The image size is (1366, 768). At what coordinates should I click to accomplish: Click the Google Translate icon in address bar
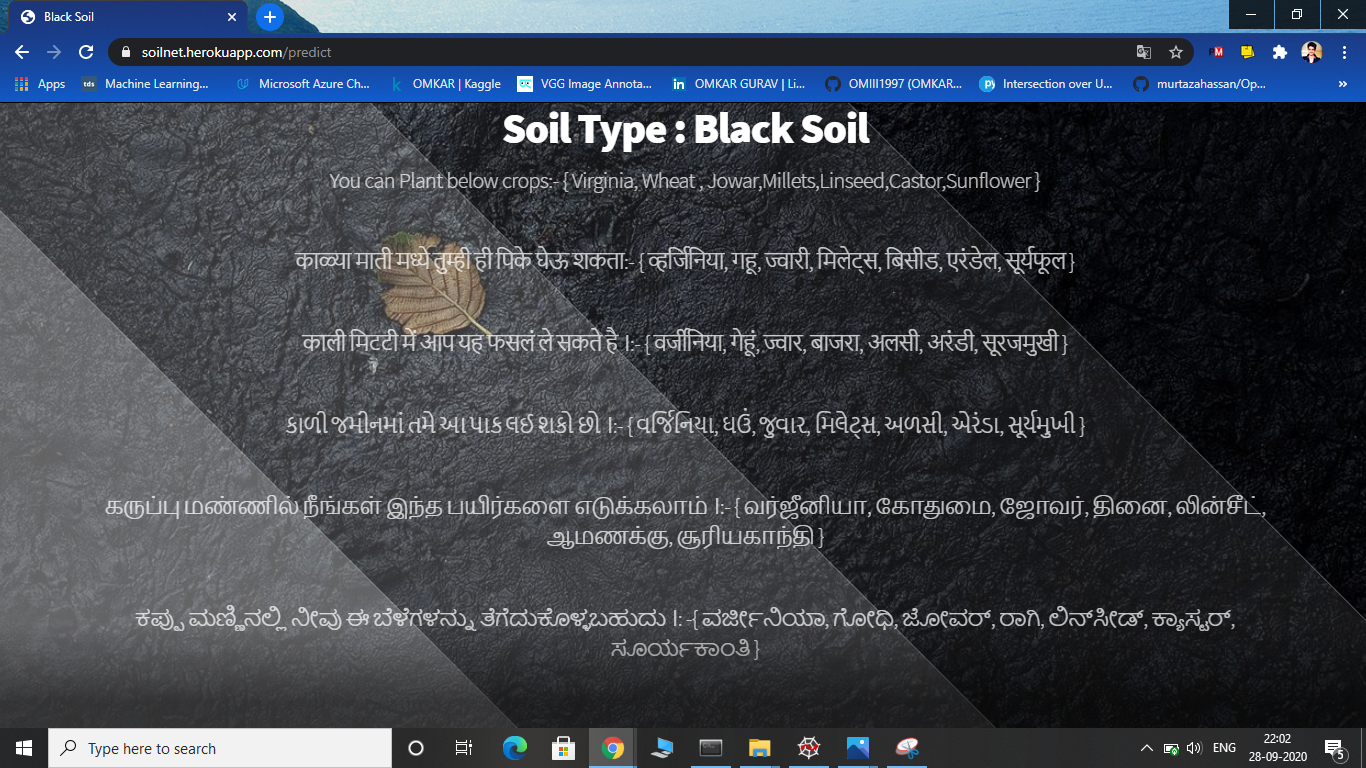[1144, 52]
